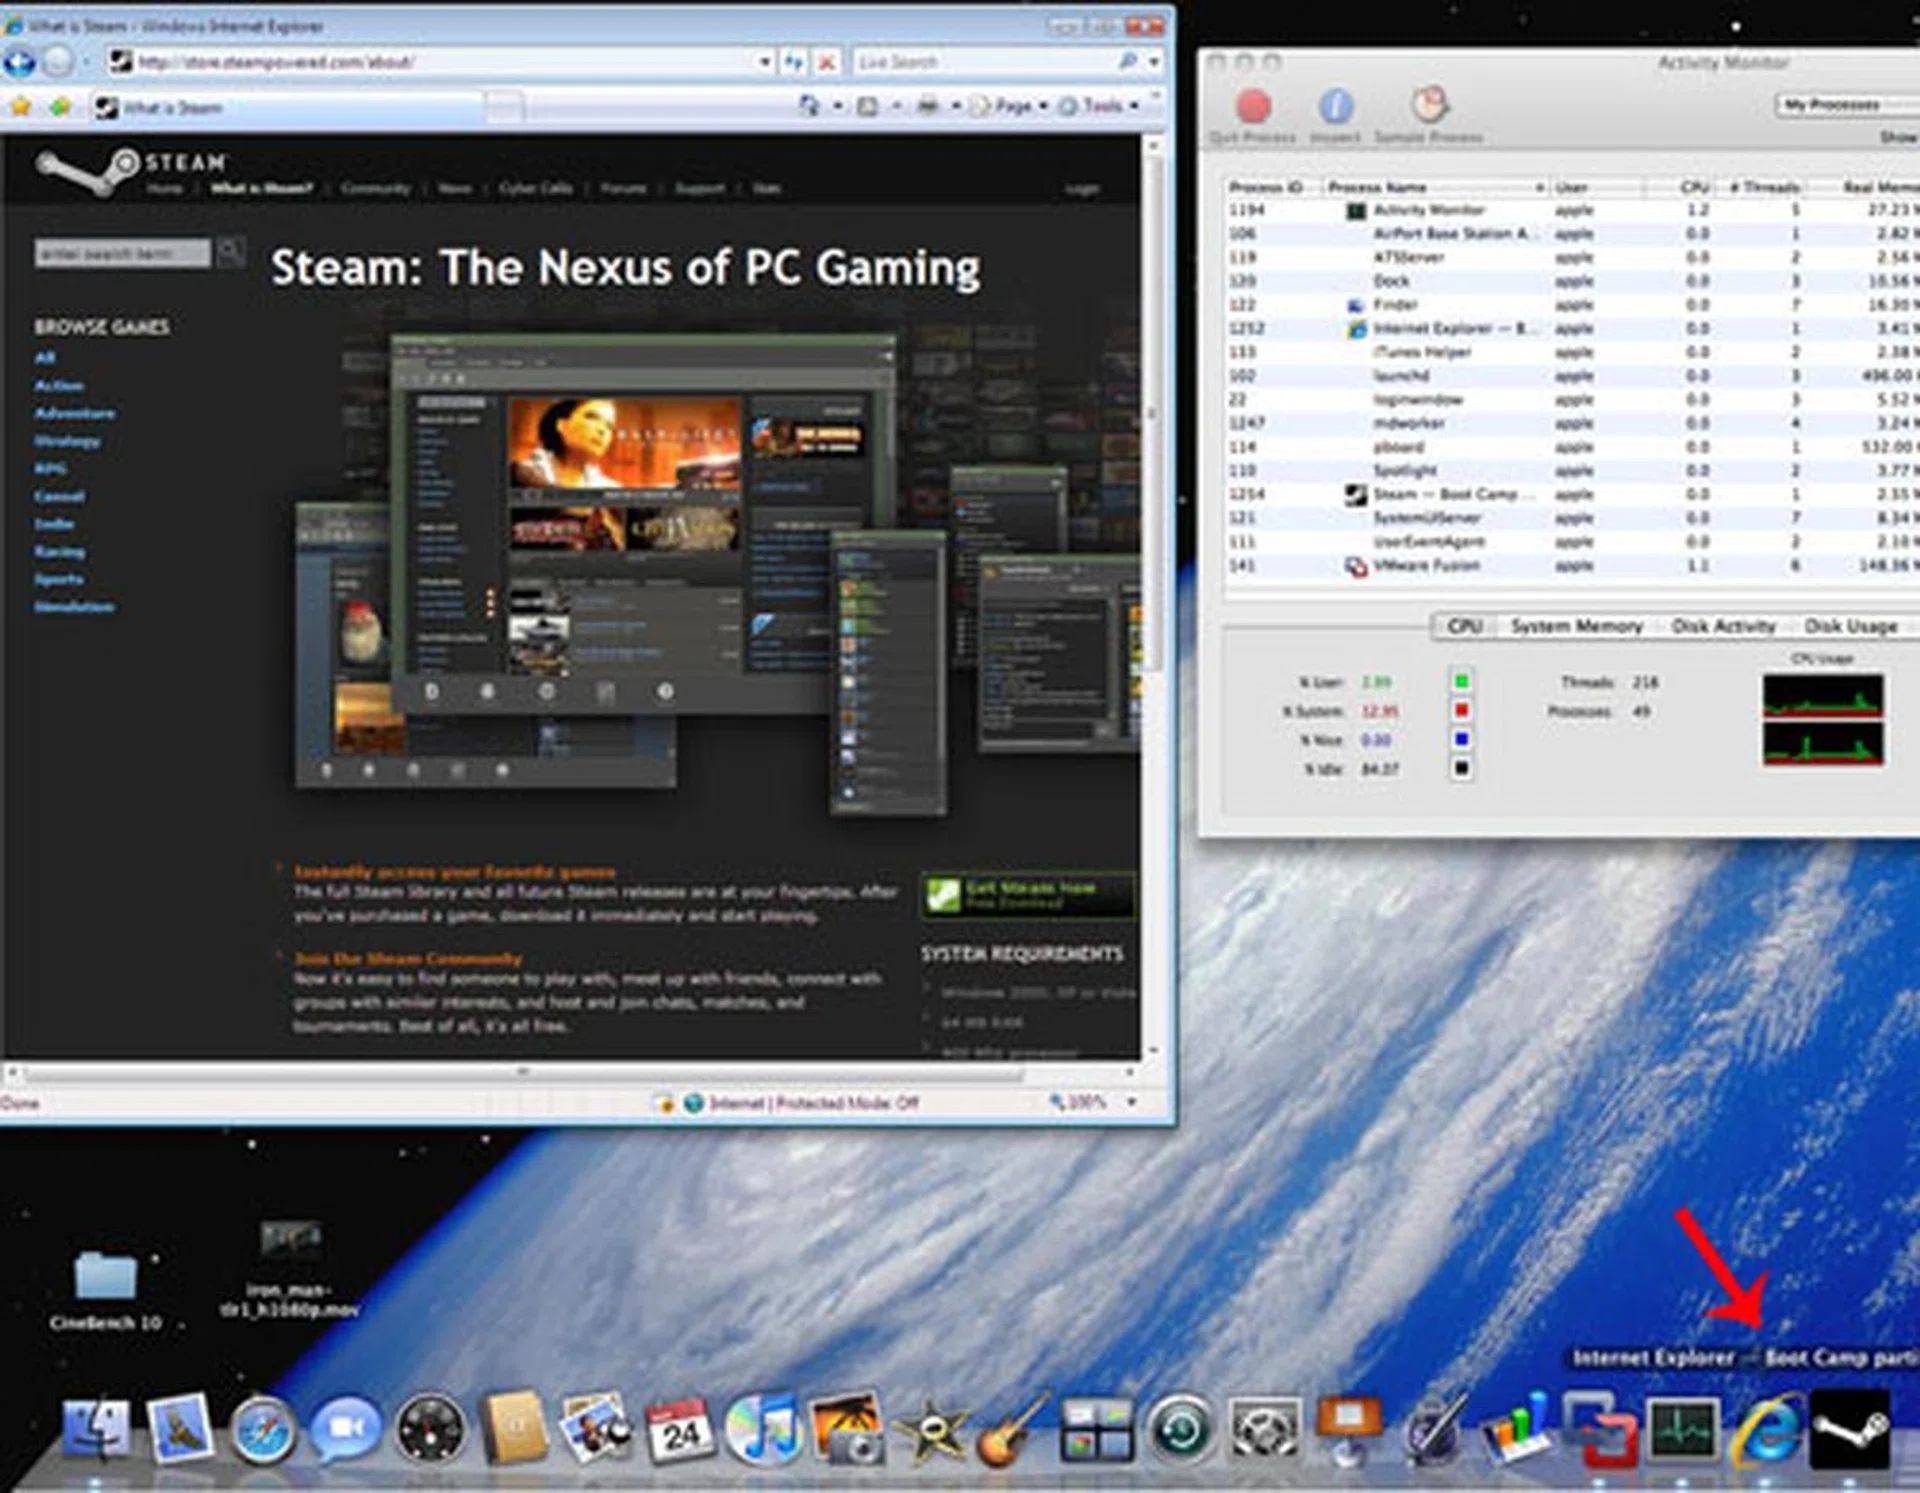Image resolution: width=1920 pixels, height=1493 pixels.
Task: Click the green % User color swatch
Action: (1464, 682)
